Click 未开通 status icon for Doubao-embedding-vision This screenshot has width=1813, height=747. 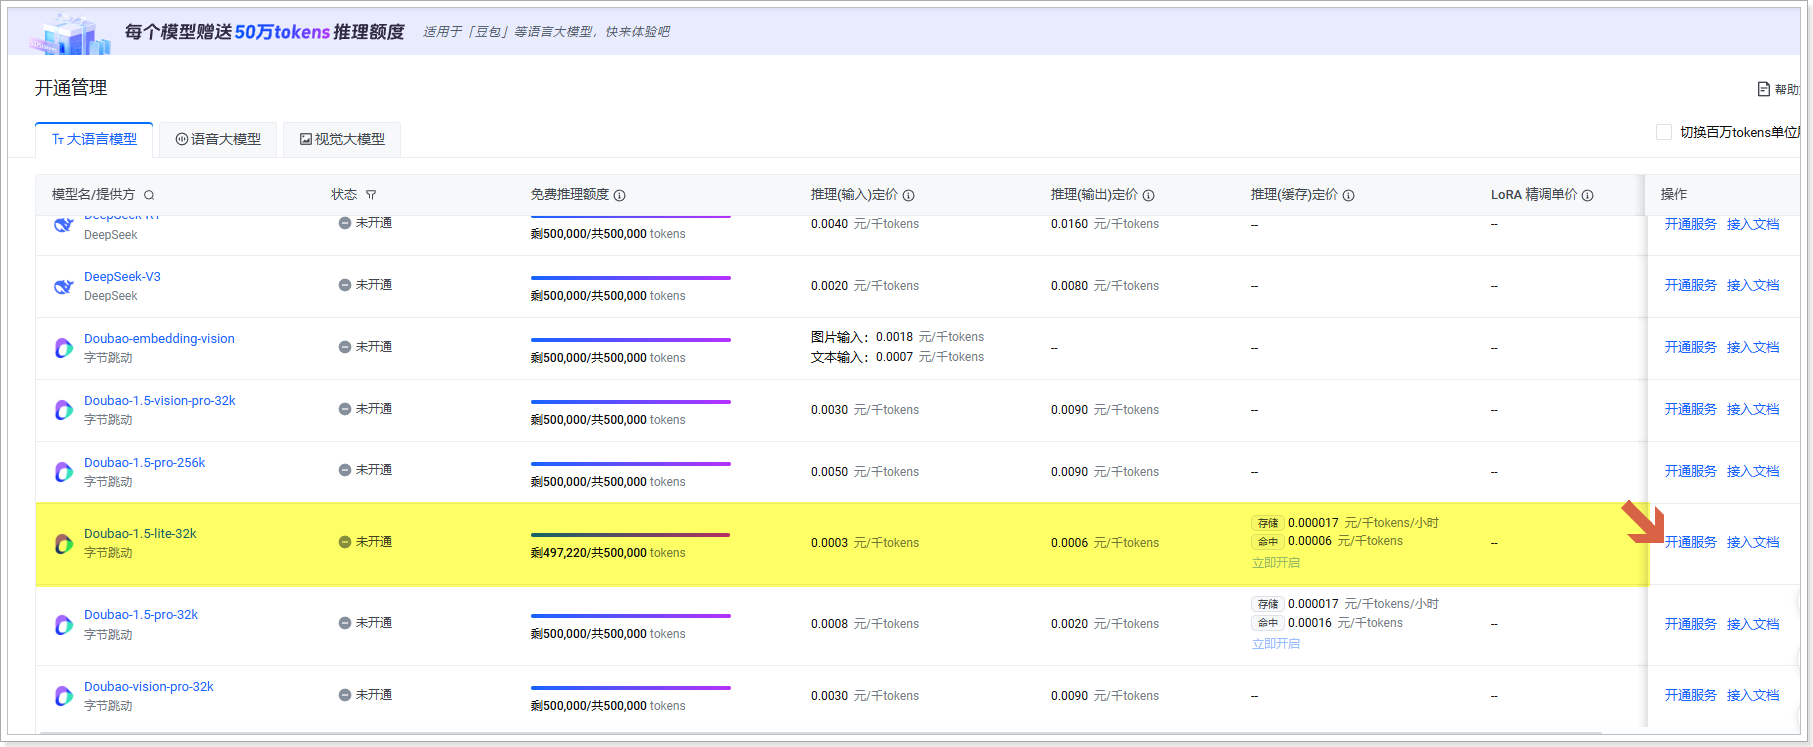tap(345, 347)
